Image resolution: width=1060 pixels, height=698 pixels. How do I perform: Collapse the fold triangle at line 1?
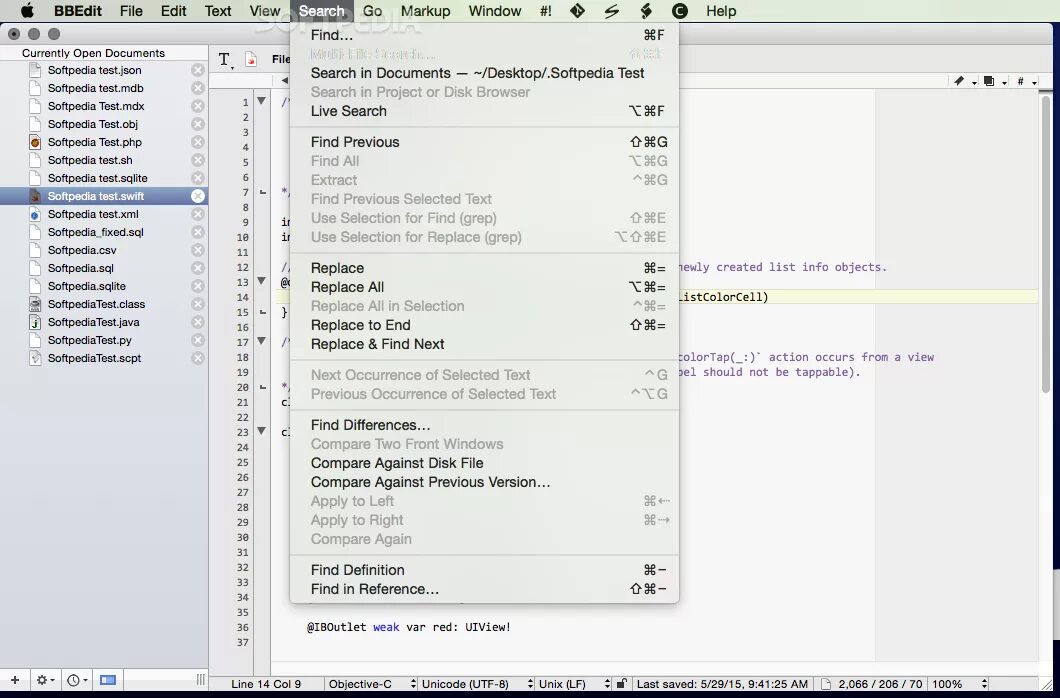(x=262, y=101)
